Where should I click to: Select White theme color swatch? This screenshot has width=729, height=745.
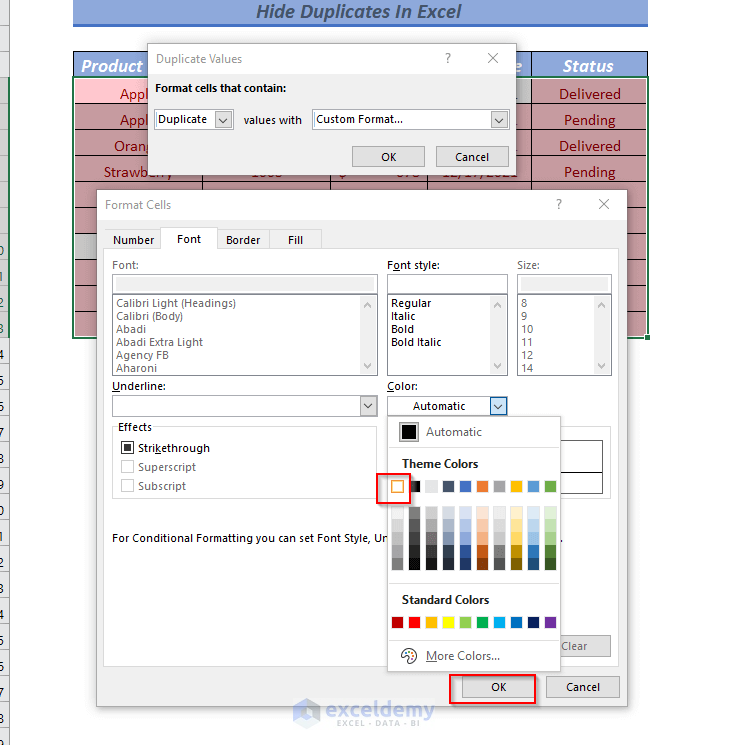(x=397, y=487)
